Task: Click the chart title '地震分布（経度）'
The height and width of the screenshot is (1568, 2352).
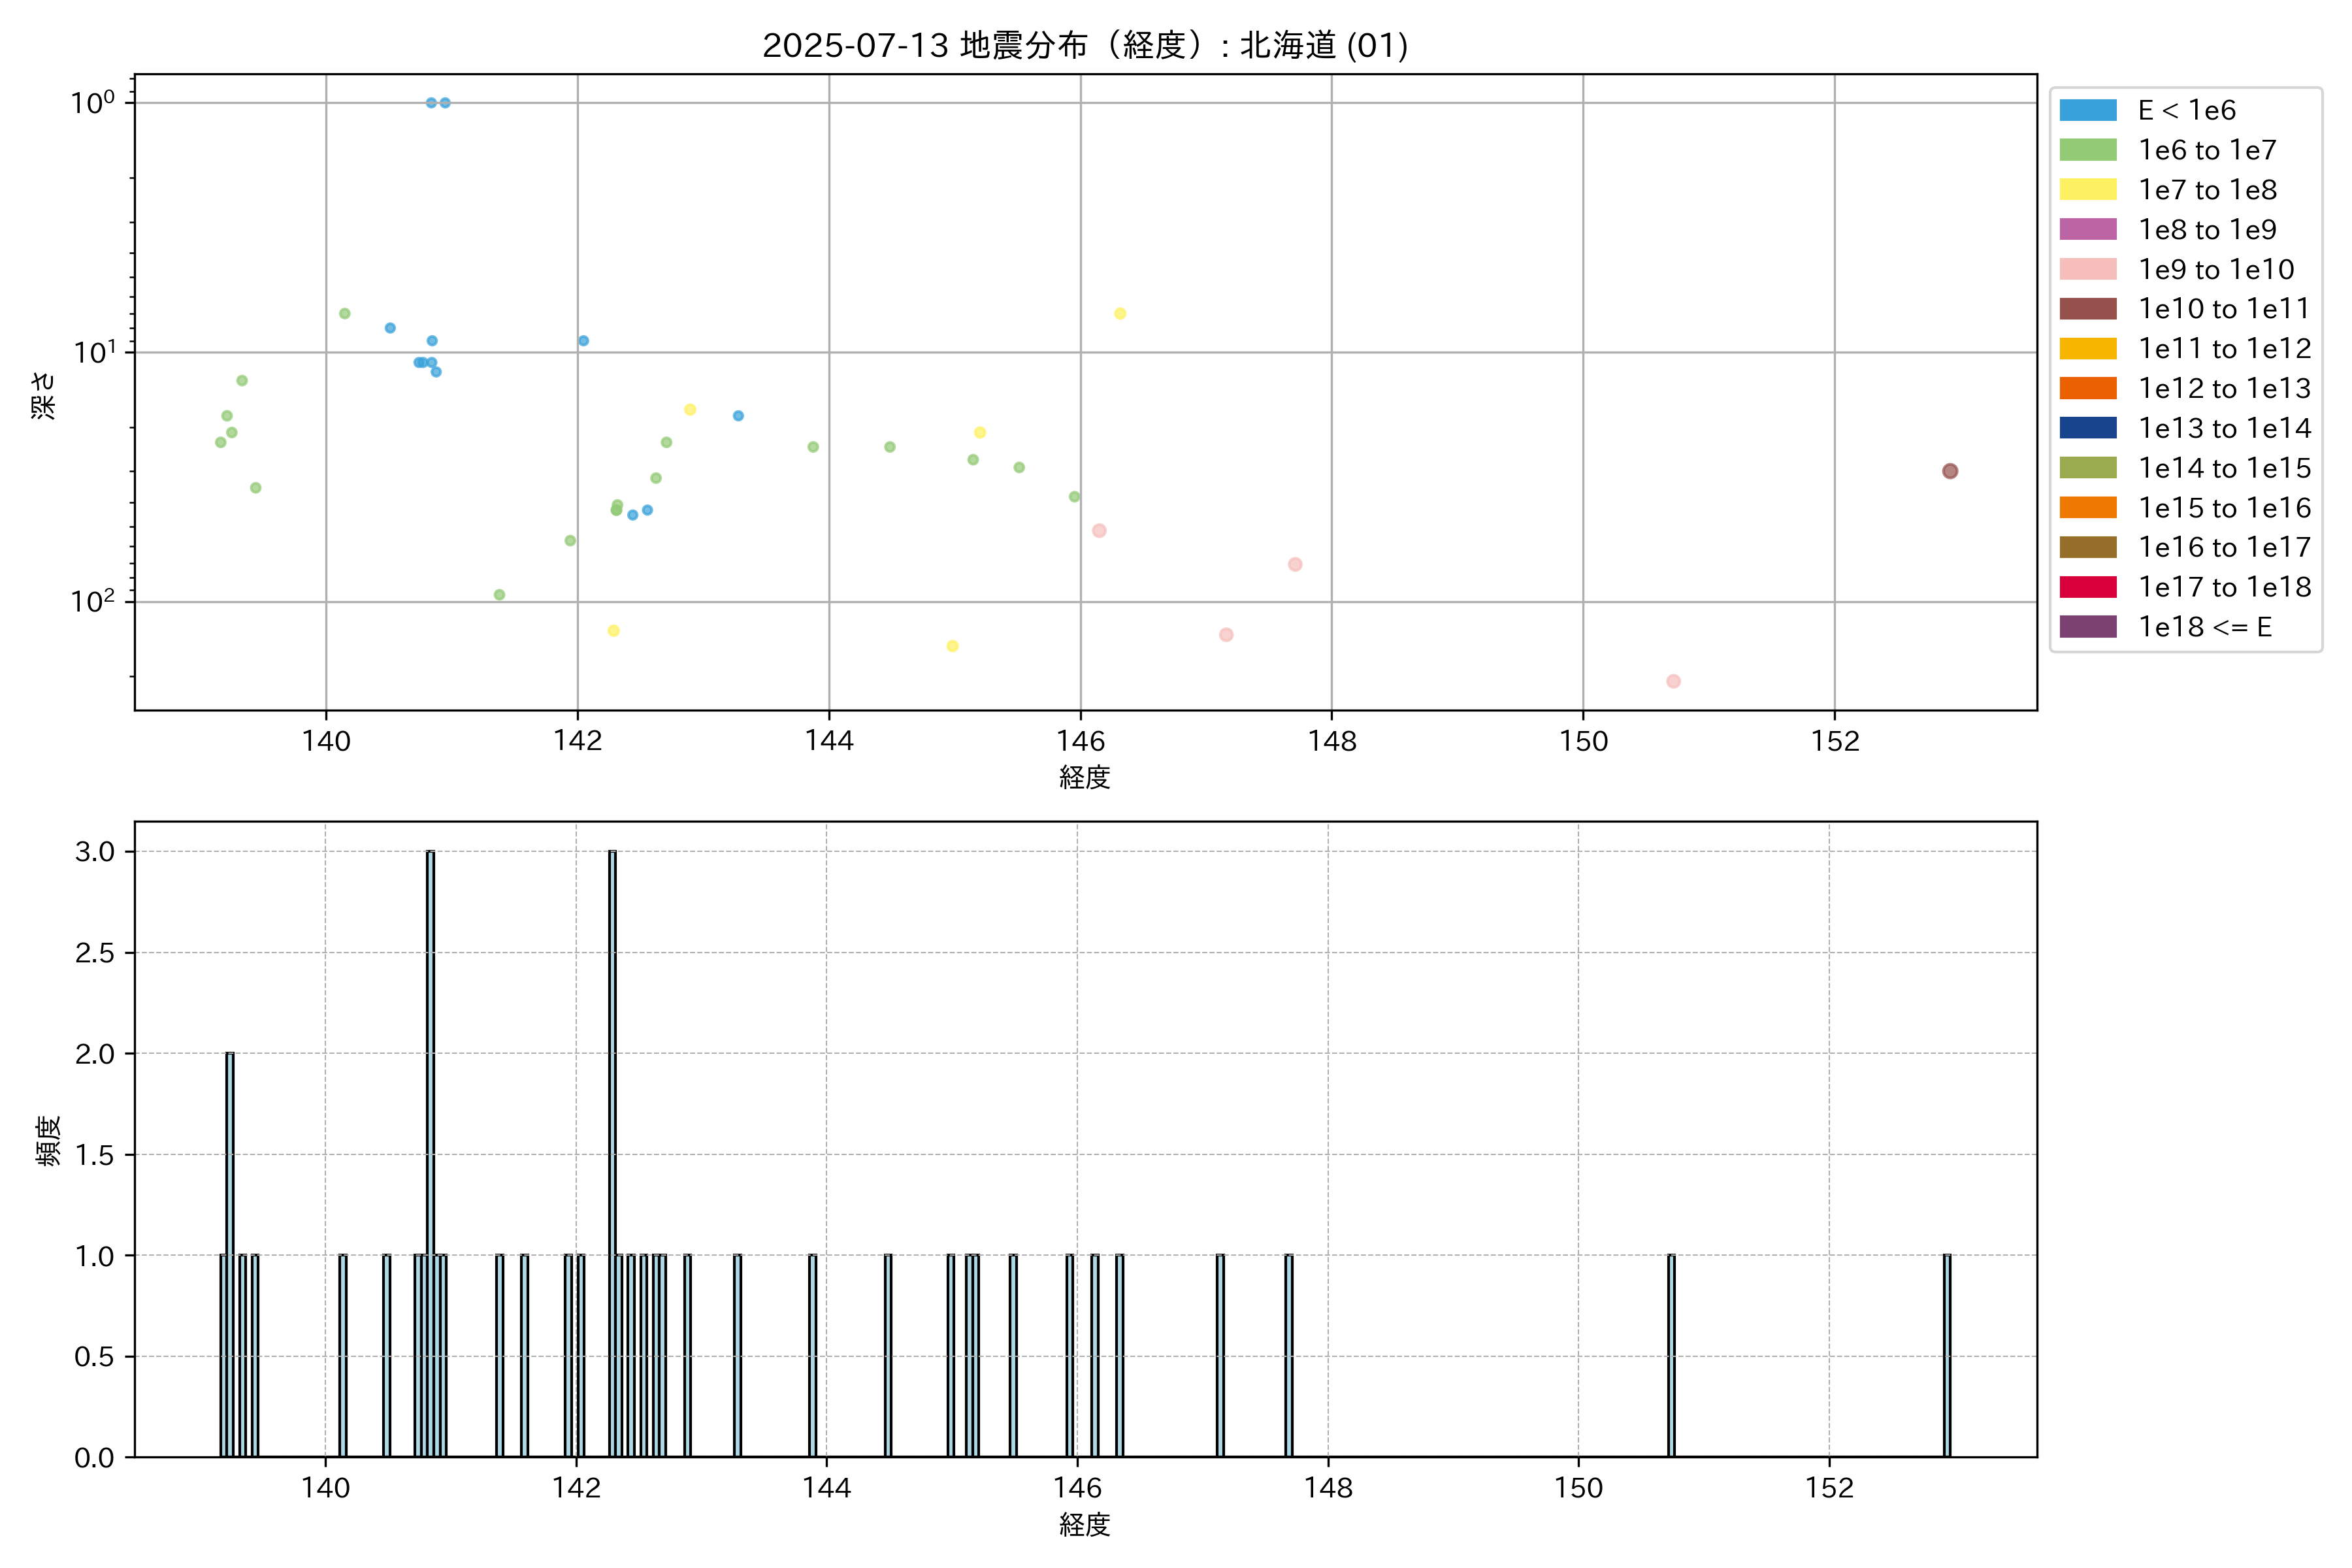Action: point(1084,46)
